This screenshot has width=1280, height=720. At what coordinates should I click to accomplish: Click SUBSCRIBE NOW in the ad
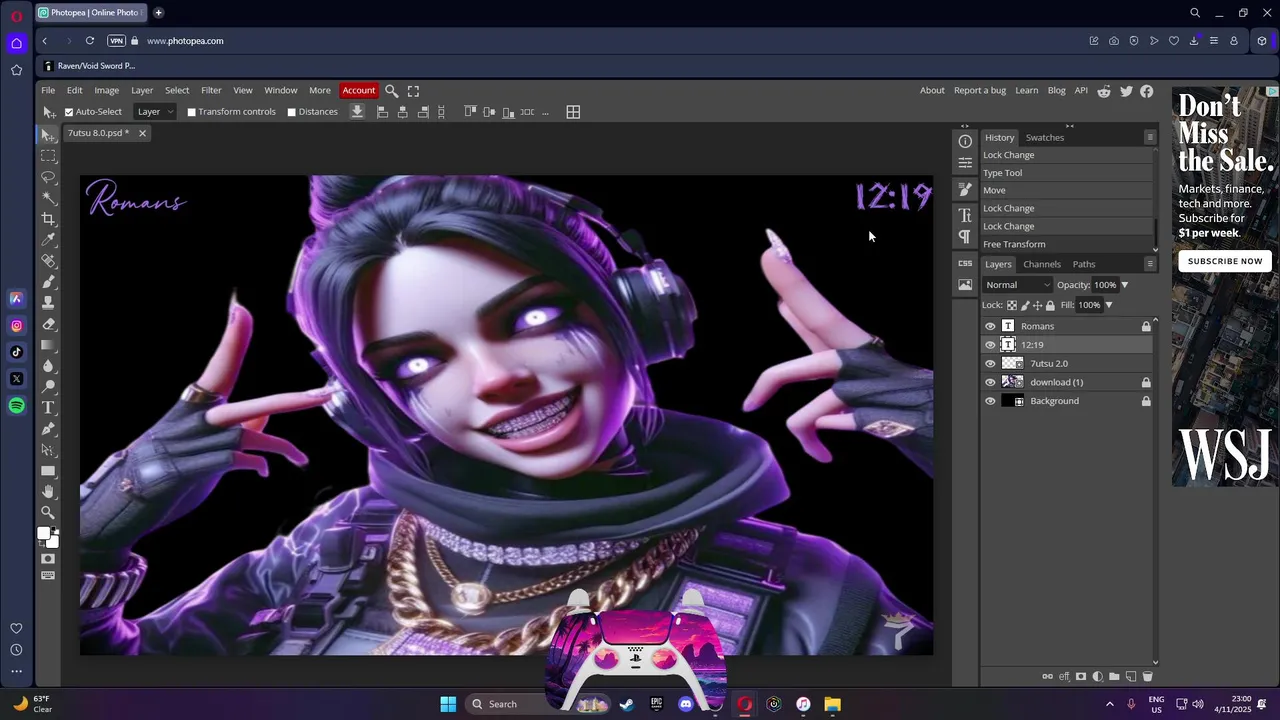point(1225,261)
